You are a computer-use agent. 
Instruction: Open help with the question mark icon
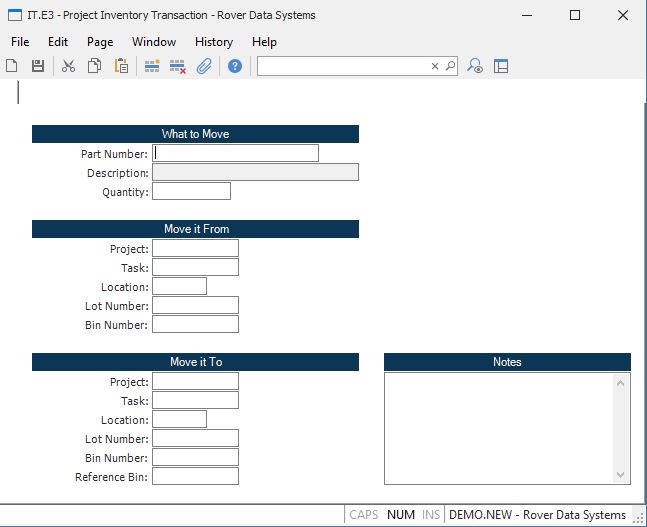point(235,66)
